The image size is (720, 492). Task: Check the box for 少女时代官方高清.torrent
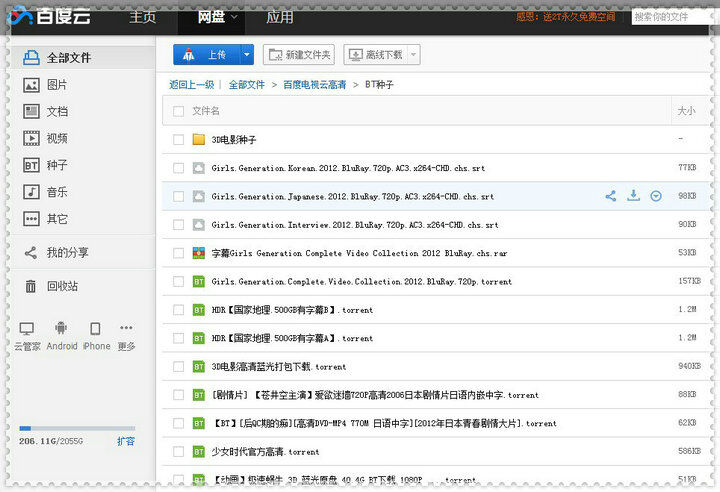point(179,451)
